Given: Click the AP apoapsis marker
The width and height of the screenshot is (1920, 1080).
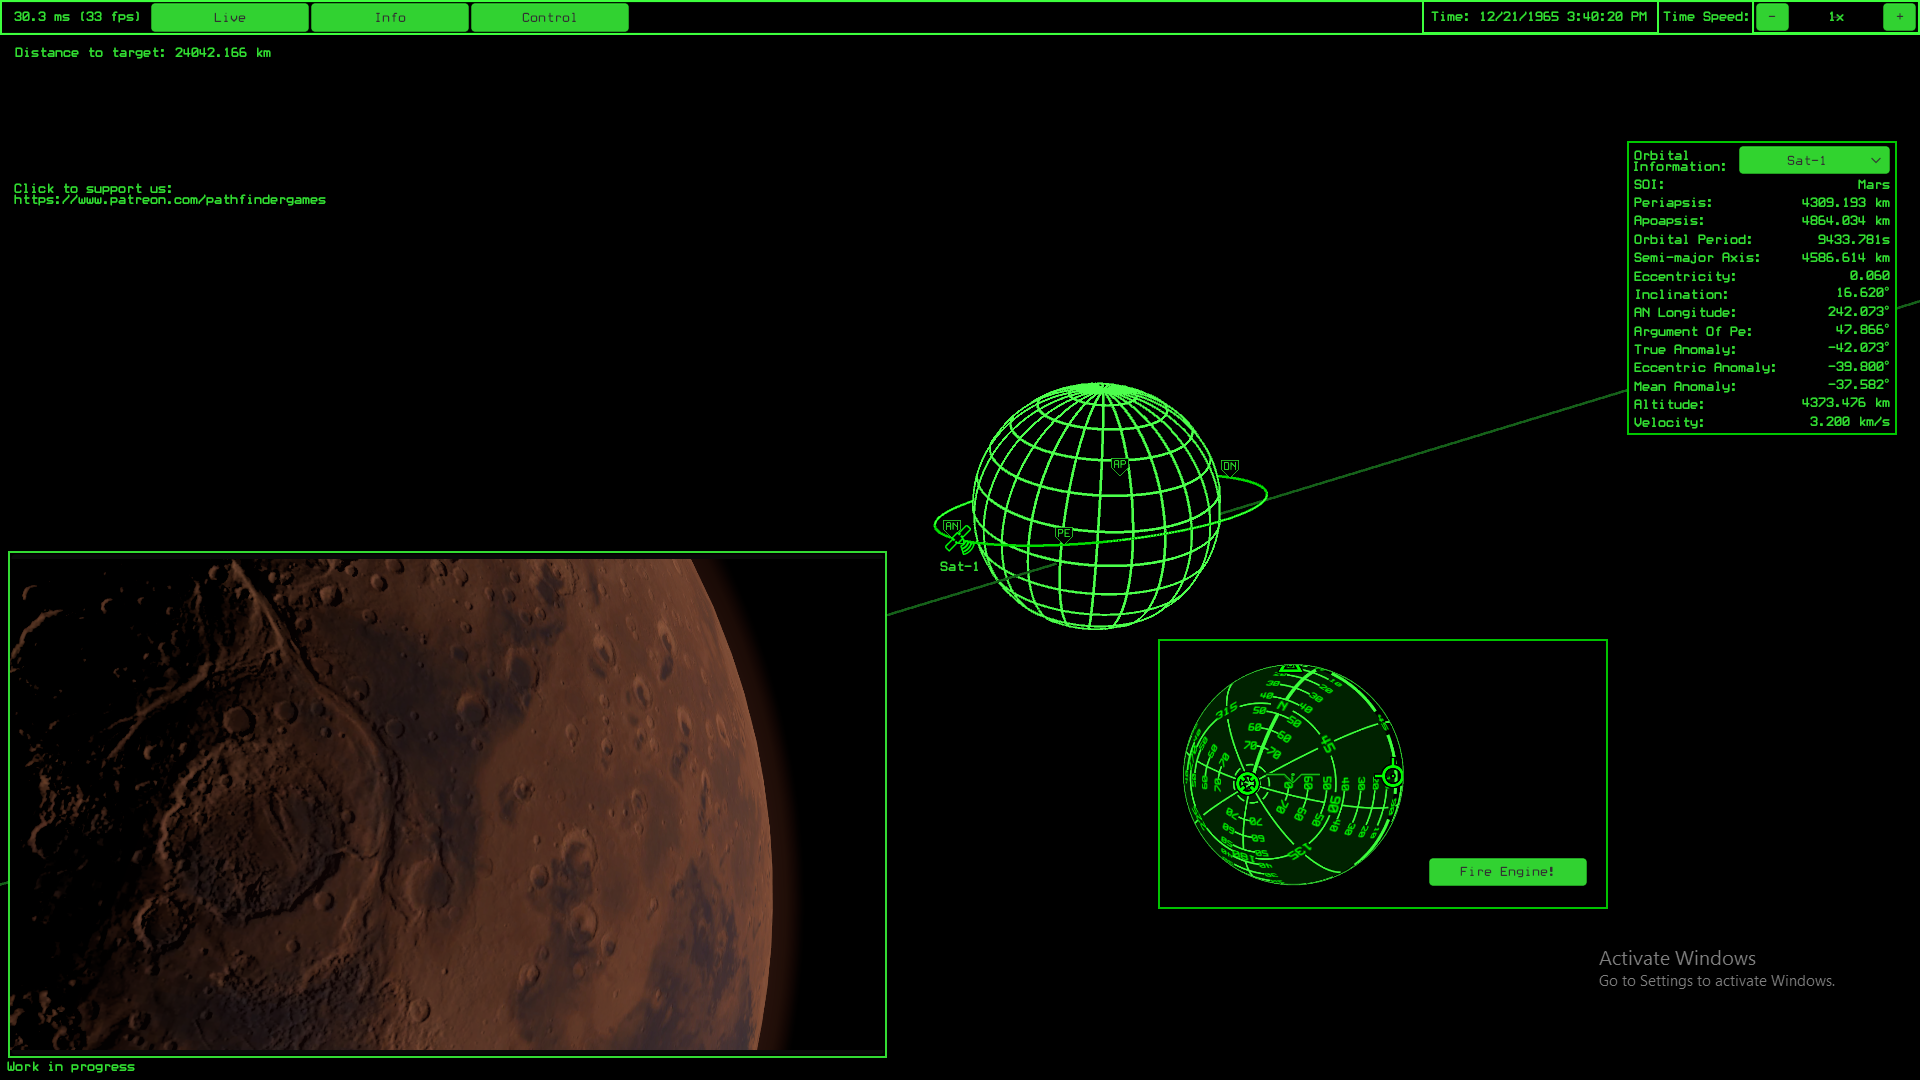Looking at the screenshot, I should pos(1119,465).
